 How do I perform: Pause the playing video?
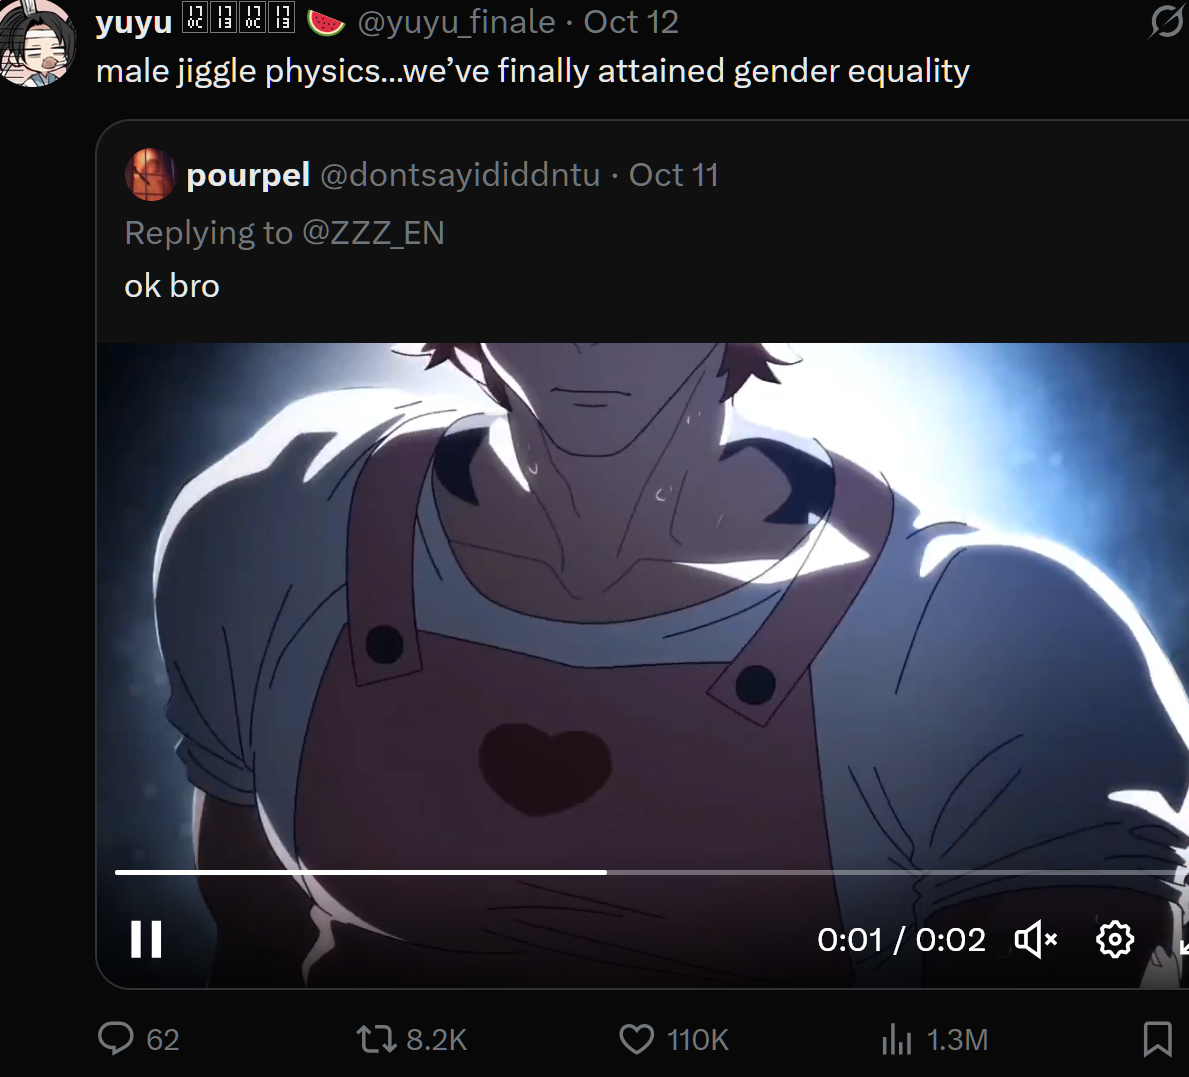[146, 940]
